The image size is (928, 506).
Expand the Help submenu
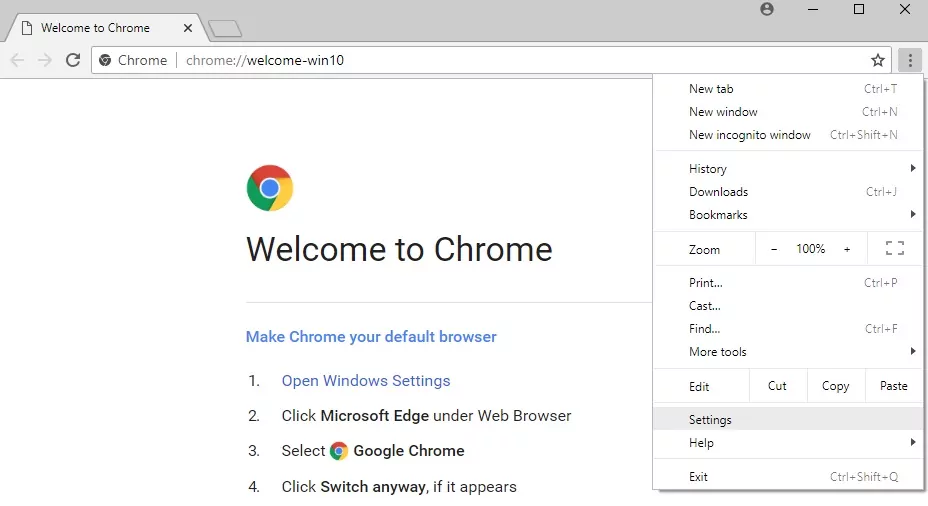[788, 443]
